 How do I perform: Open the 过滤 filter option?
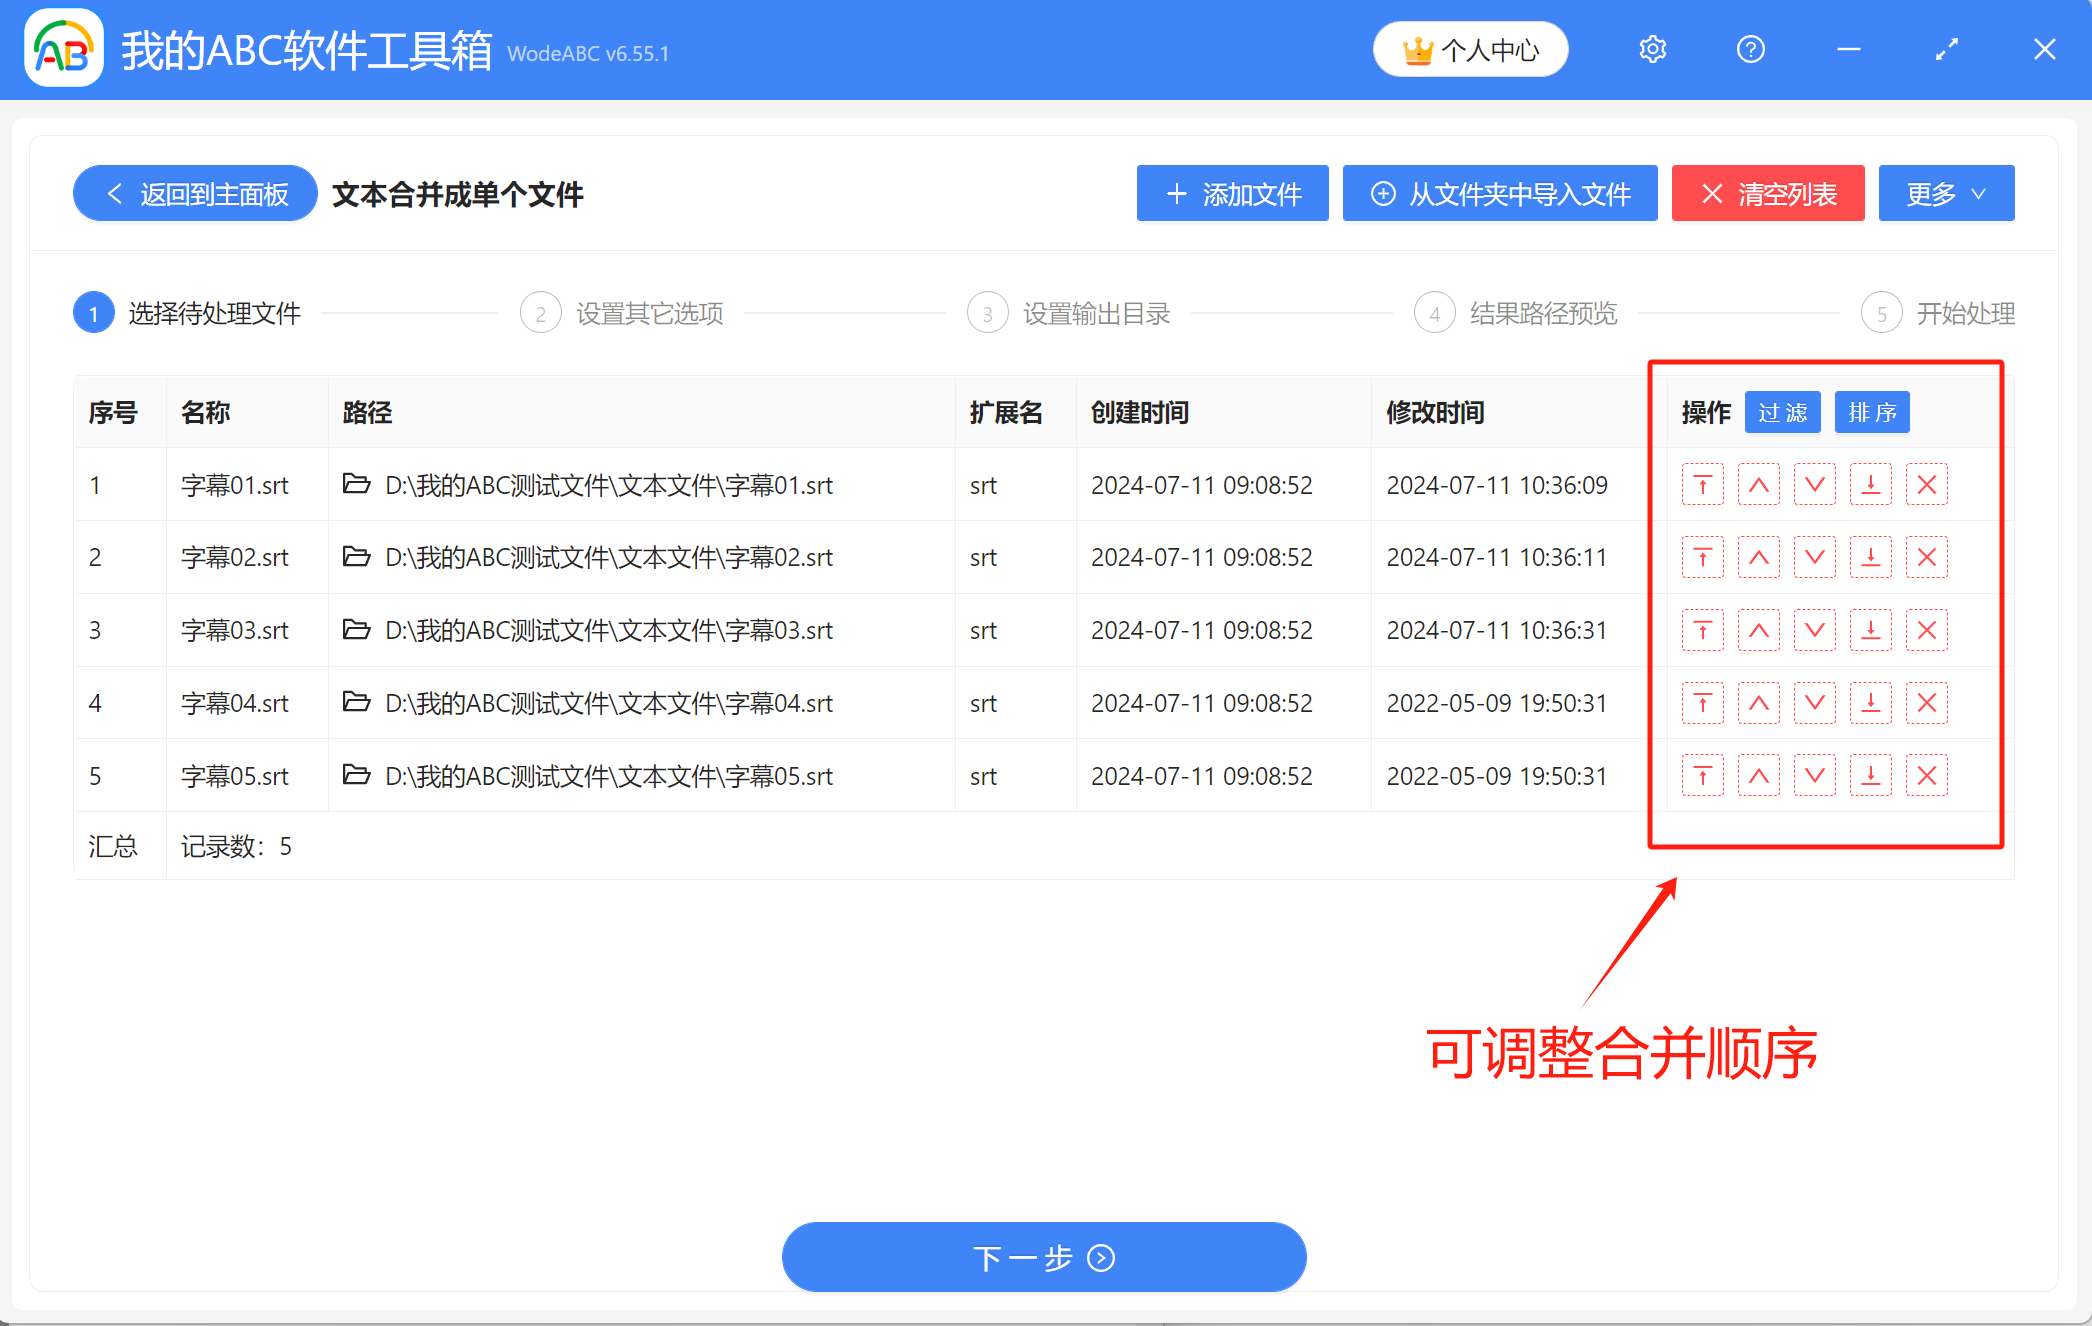click(x=1782, y=412)
